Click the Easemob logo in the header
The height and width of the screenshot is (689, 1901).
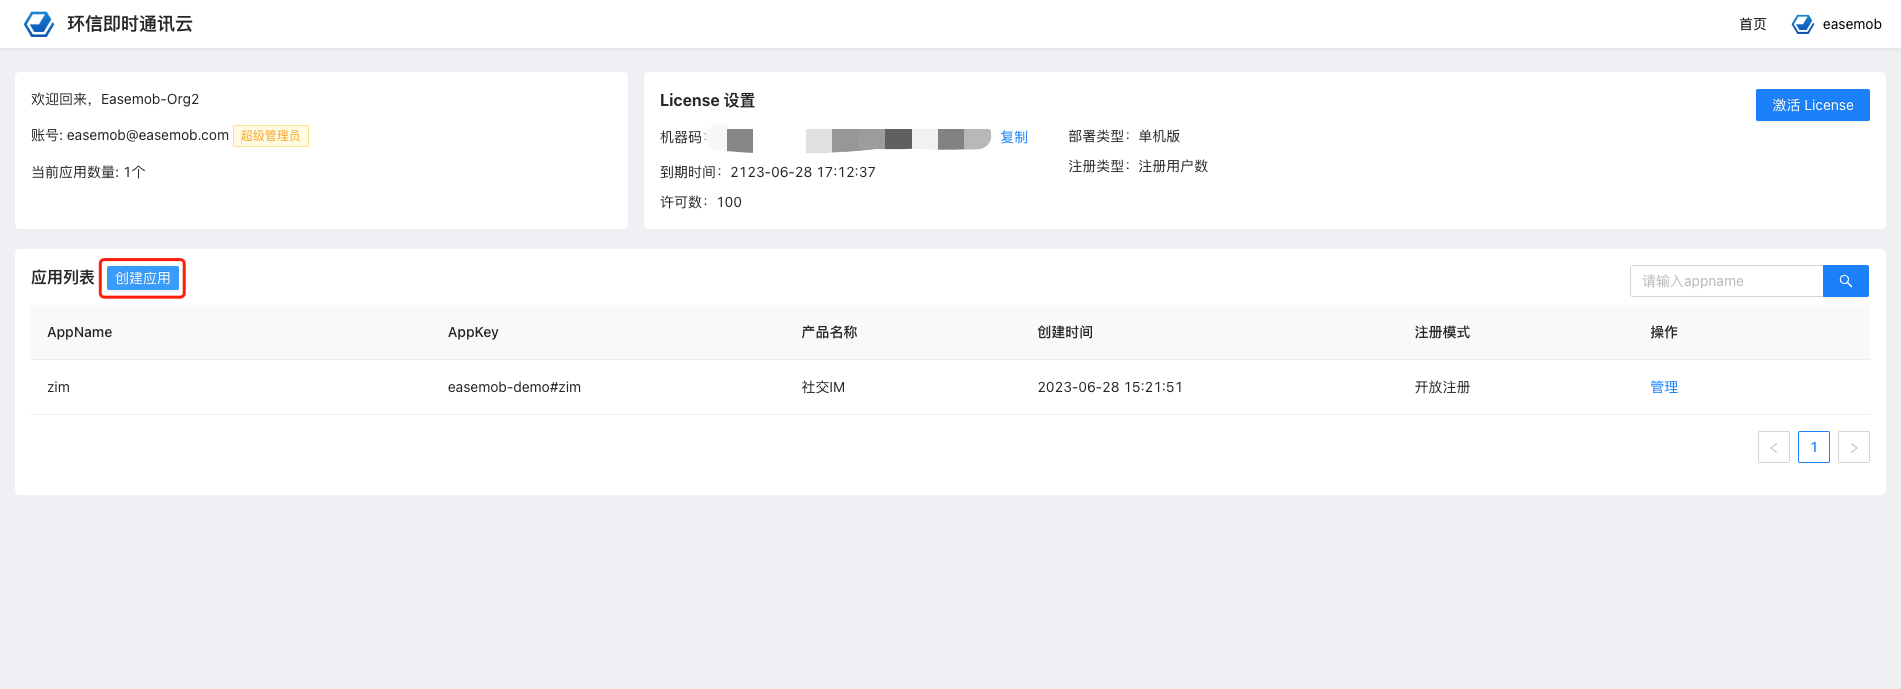39,24
